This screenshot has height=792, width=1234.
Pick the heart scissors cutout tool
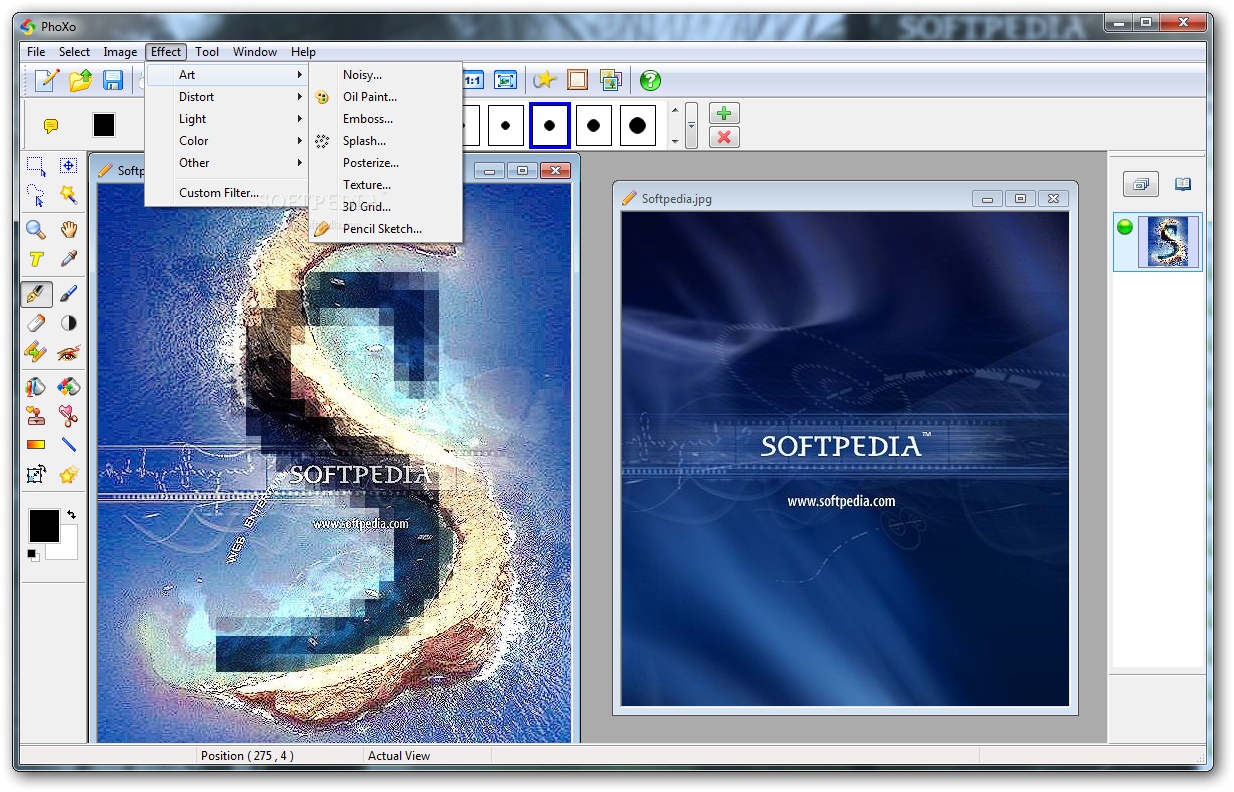[x=68, y=416]
